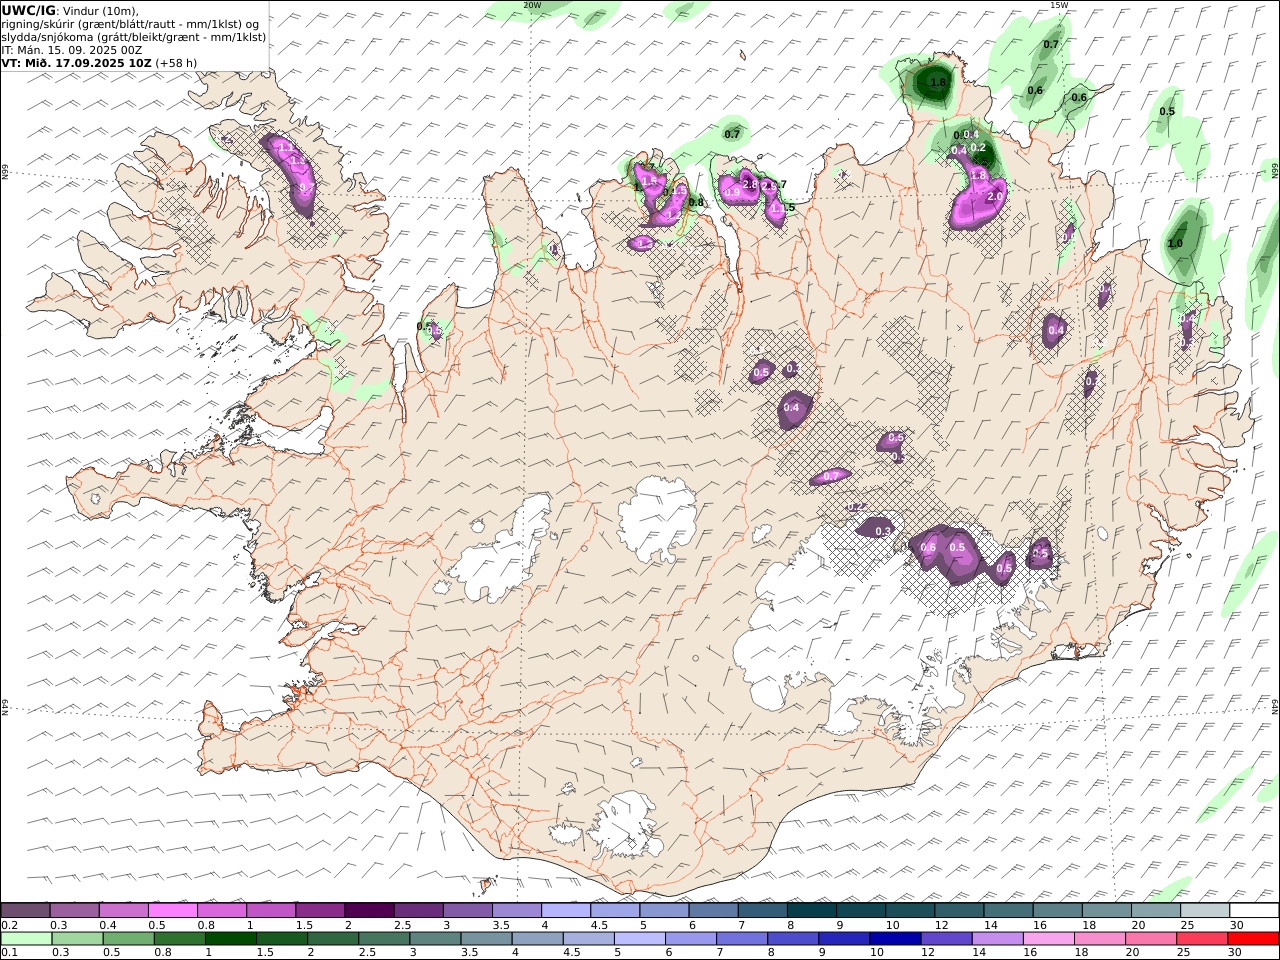Click the bright red 30 rain legend swatch

[1253, 938]
